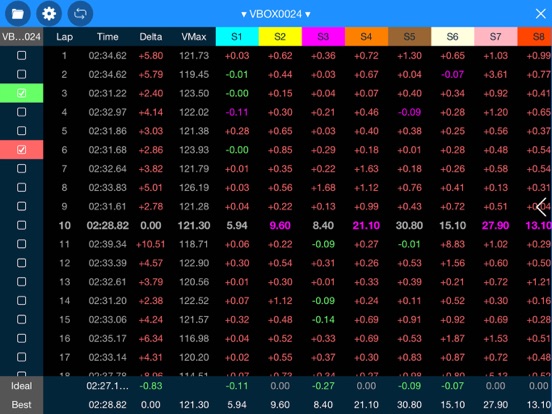
Task: Collapse panel with the left chevron arrow
Action: [x=542, y=207]
